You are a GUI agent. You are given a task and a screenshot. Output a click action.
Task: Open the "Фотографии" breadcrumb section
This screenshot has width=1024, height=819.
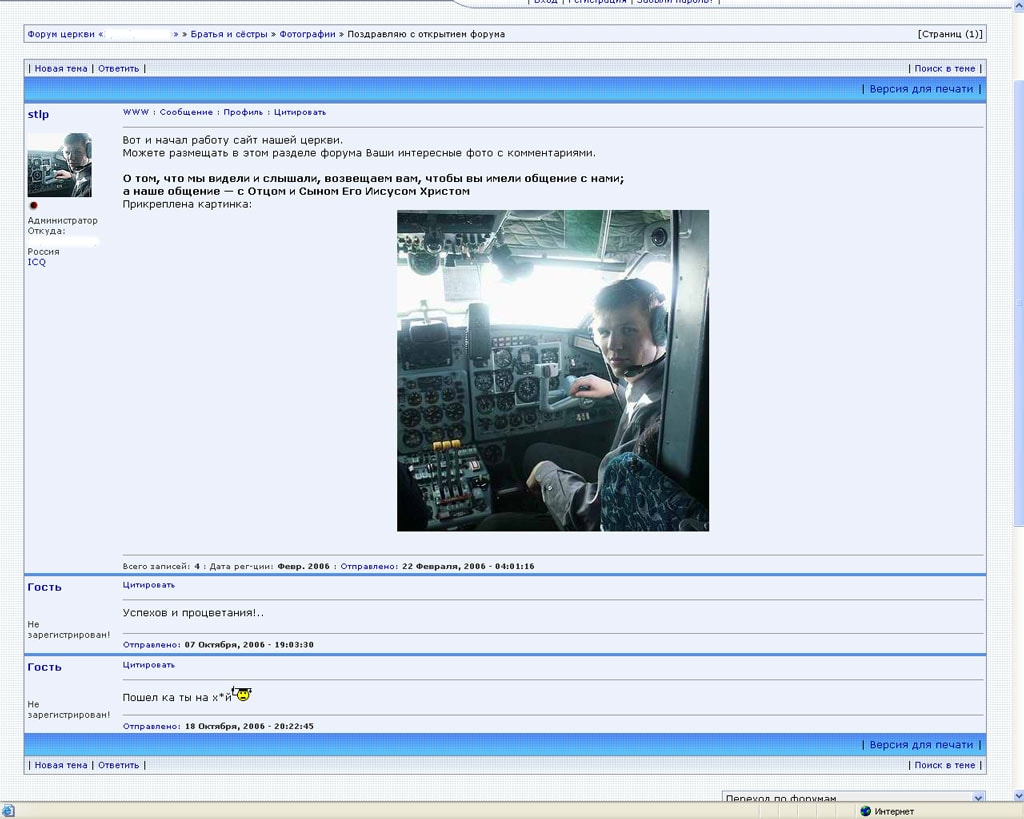tap(307, 34)
